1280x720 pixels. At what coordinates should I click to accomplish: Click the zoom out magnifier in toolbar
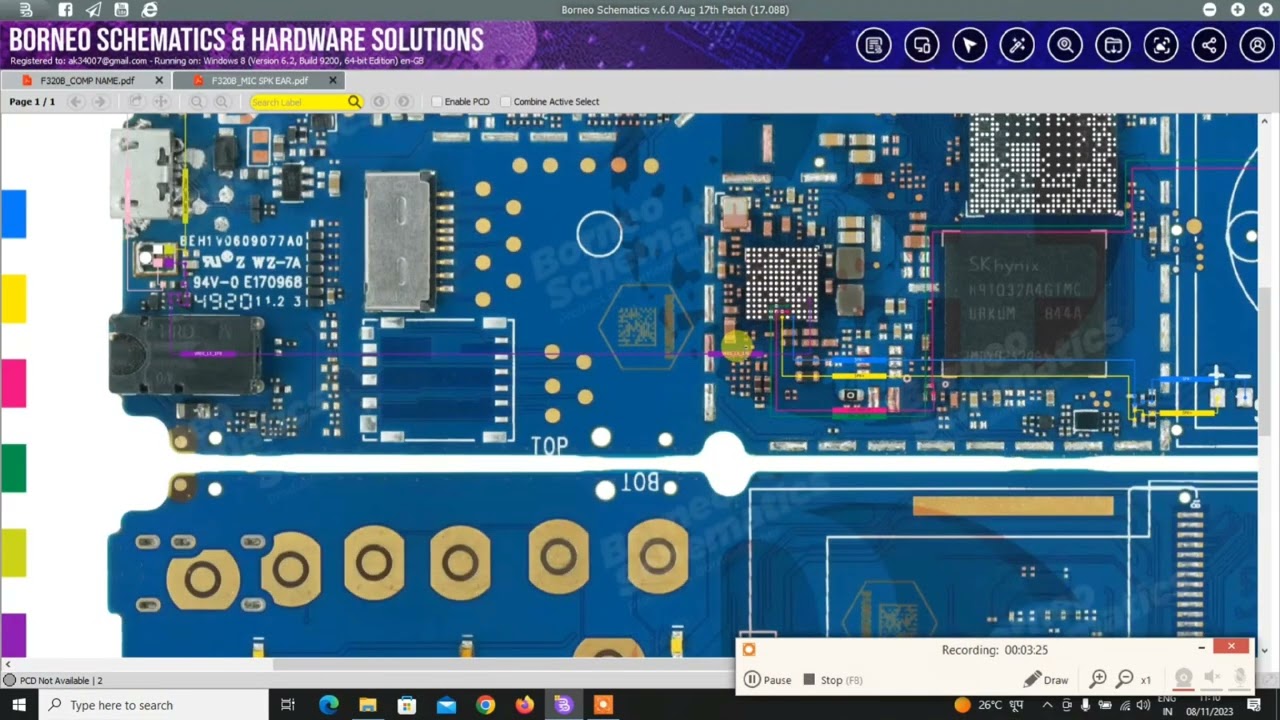point(197,102)
